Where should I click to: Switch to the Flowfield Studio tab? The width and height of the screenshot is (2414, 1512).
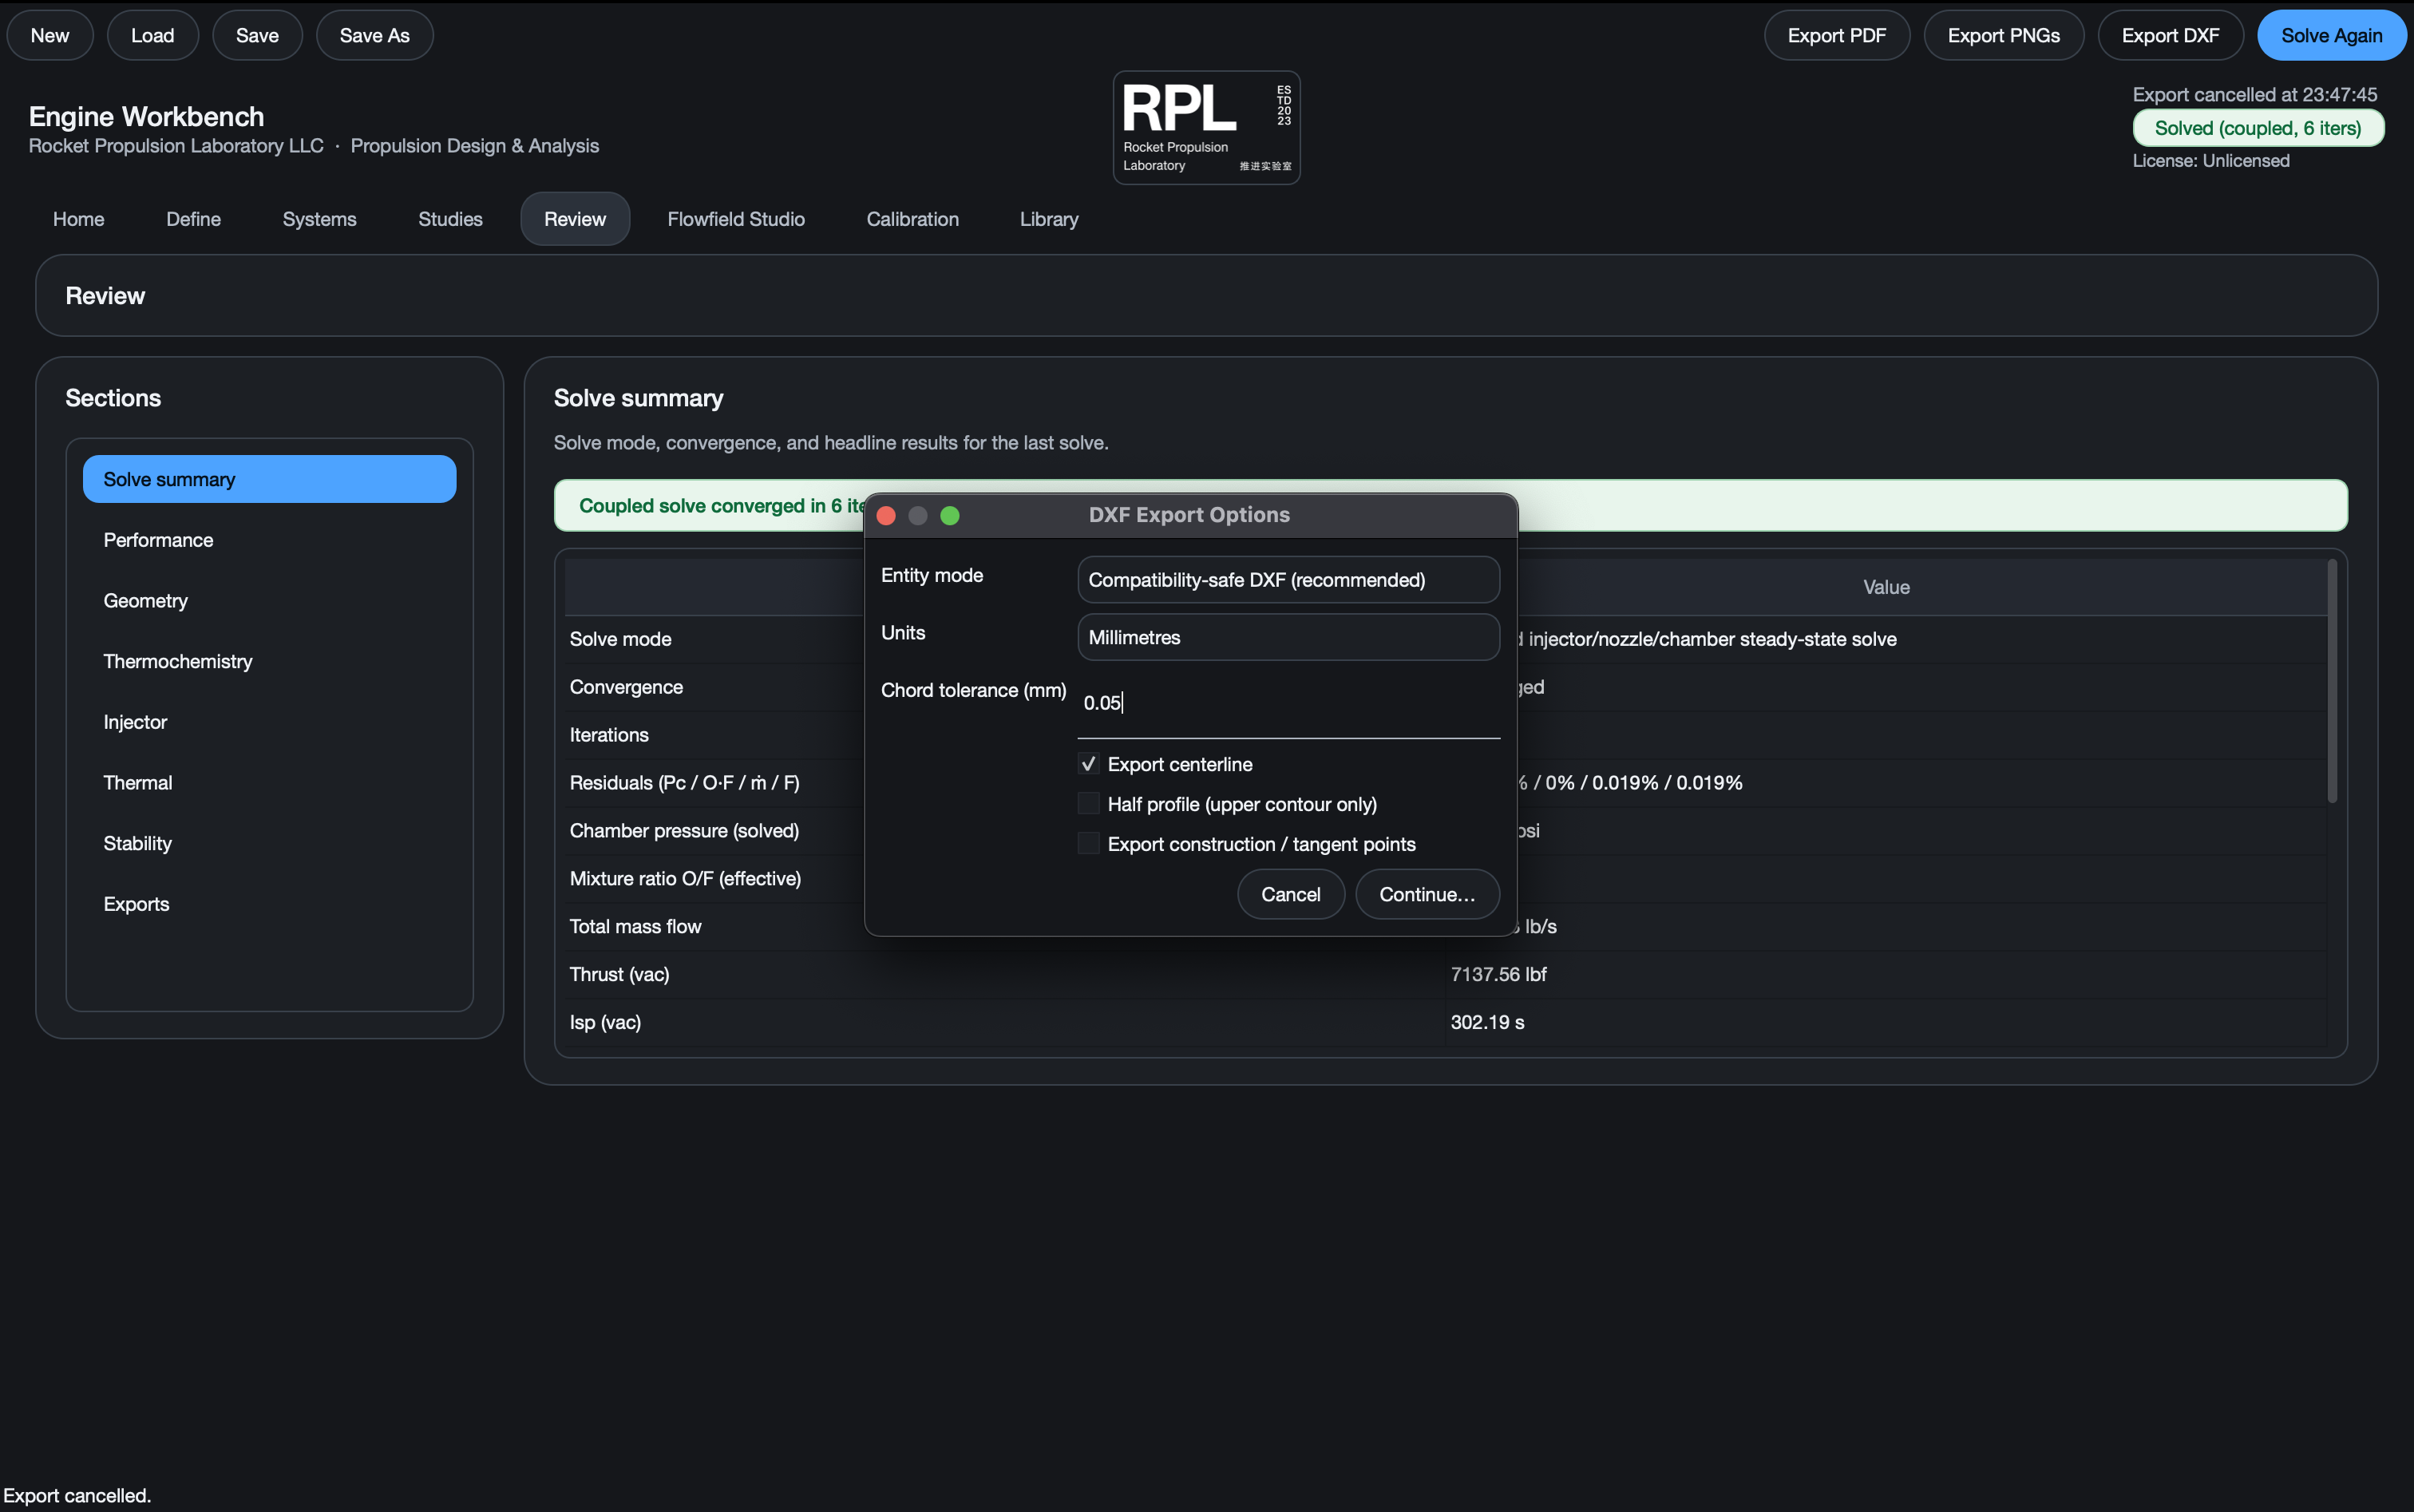pos(736,219)
